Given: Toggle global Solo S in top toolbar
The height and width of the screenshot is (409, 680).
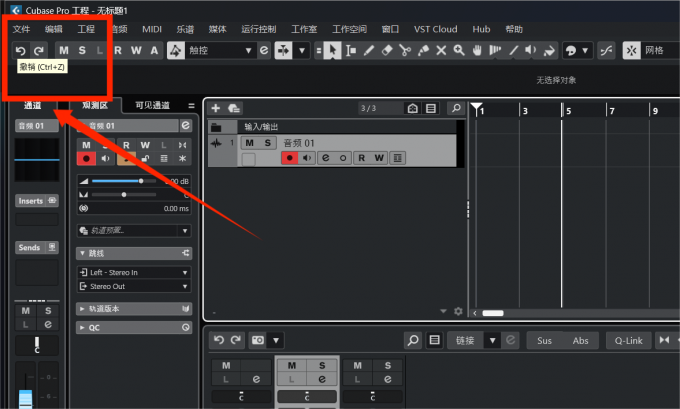Looking at the screenshot, I should [82, 50].
